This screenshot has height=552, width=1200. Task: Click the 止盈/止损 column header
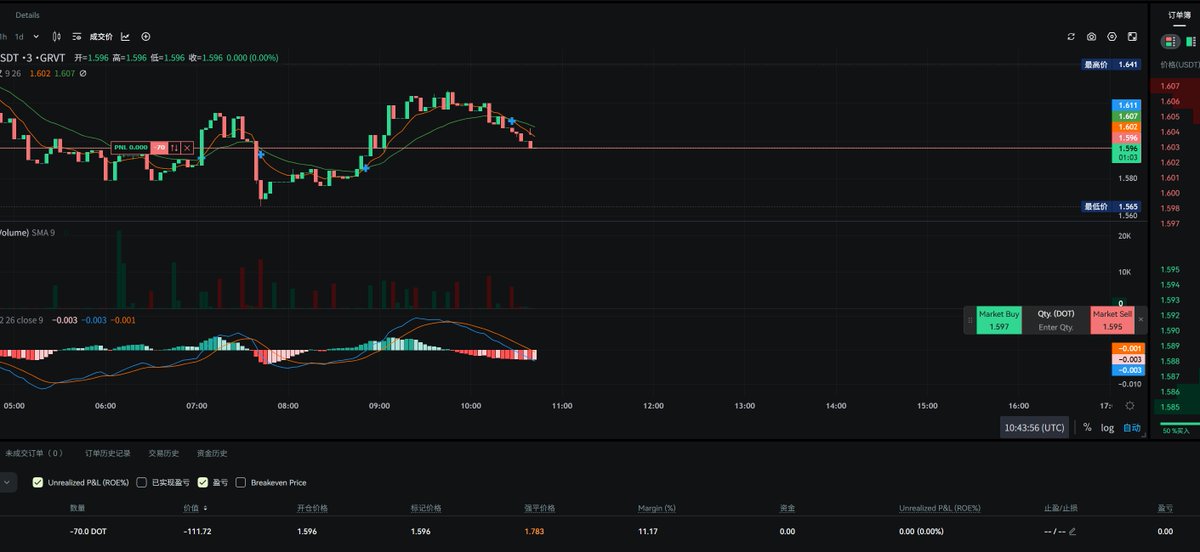point(1061,508)
